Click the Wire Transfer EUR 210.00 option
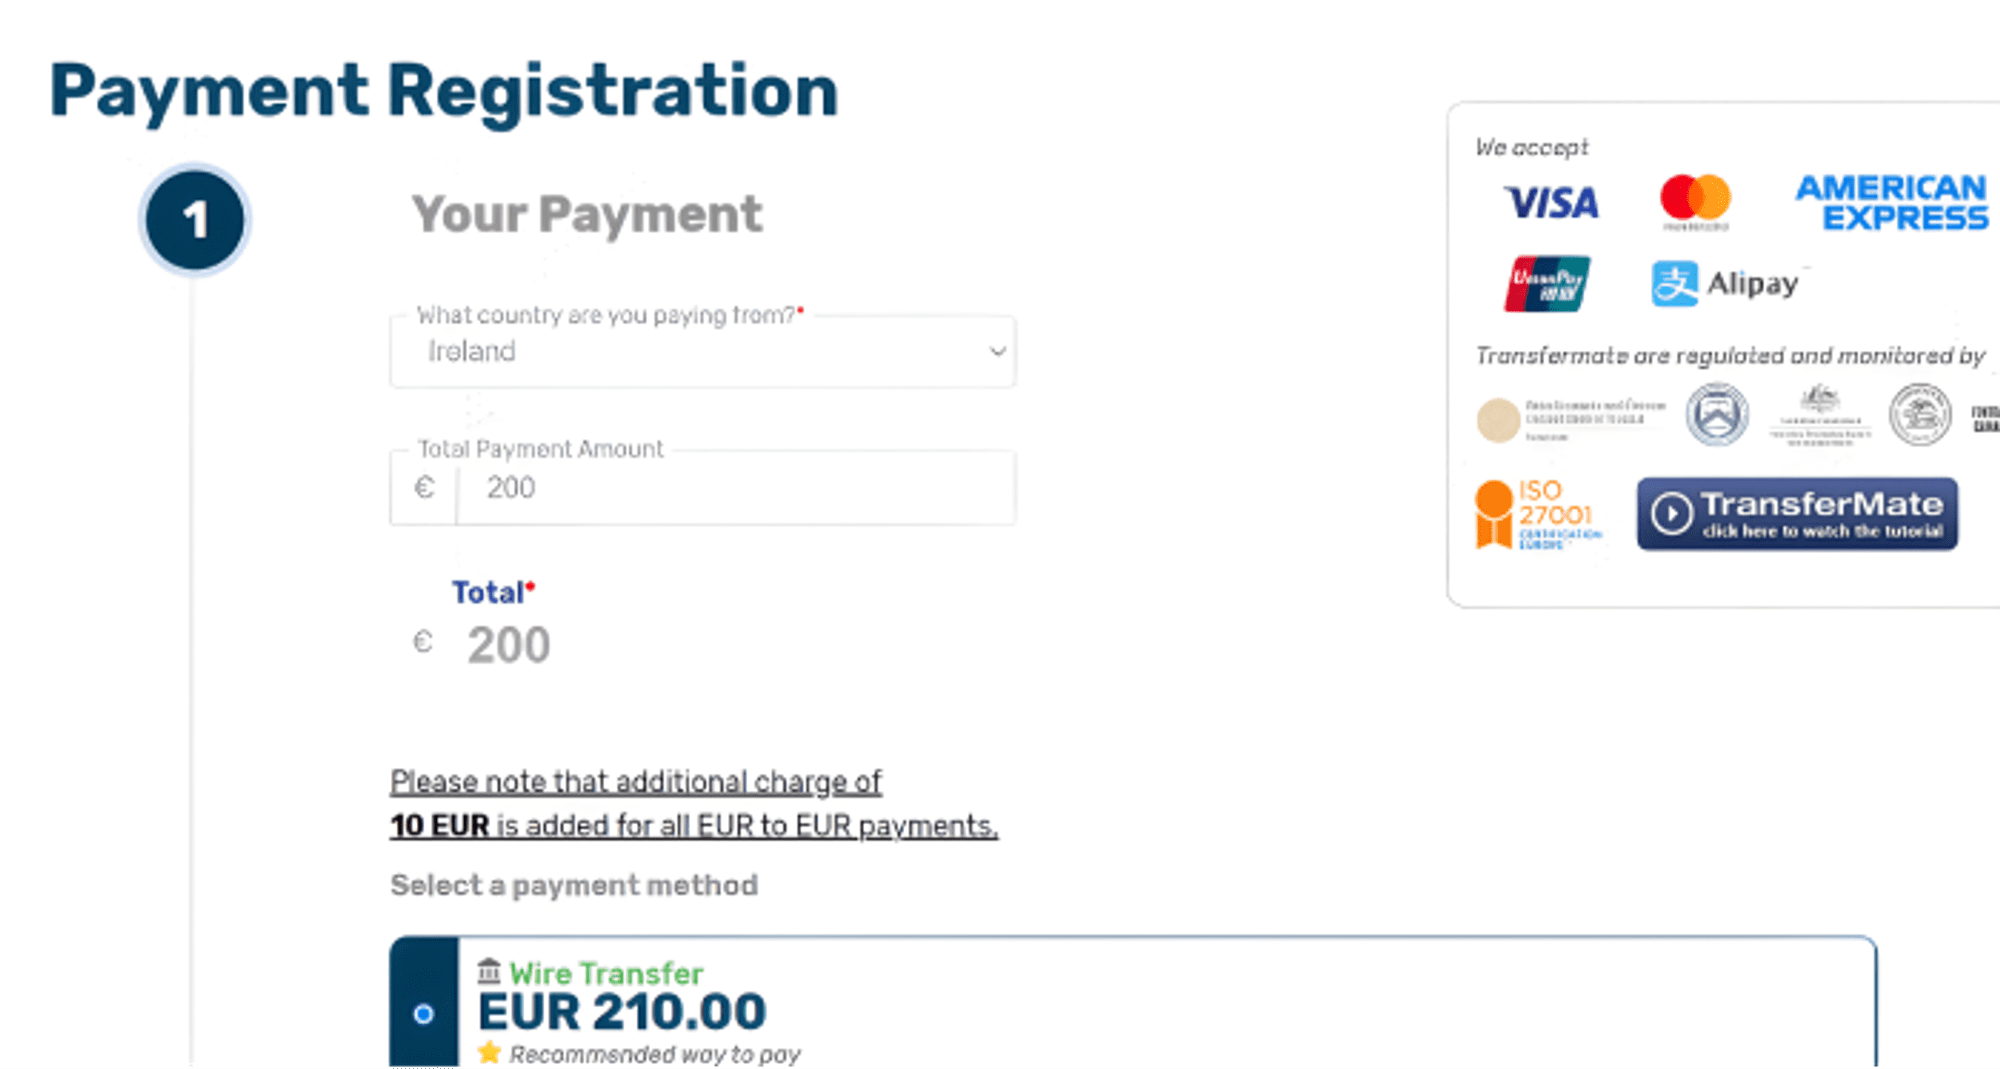Screen dimensions: 2000x1069 click(1133, 1002)
